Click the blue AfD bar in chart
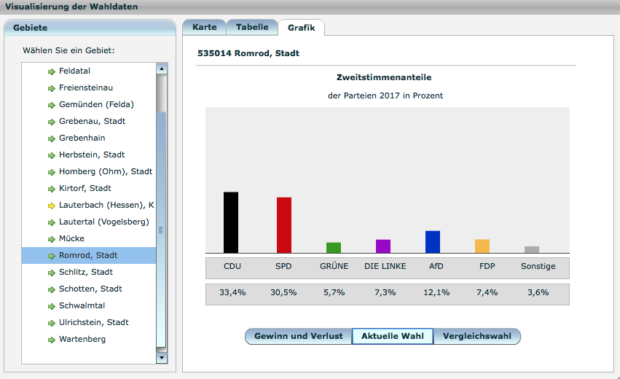 click(433, 242)
